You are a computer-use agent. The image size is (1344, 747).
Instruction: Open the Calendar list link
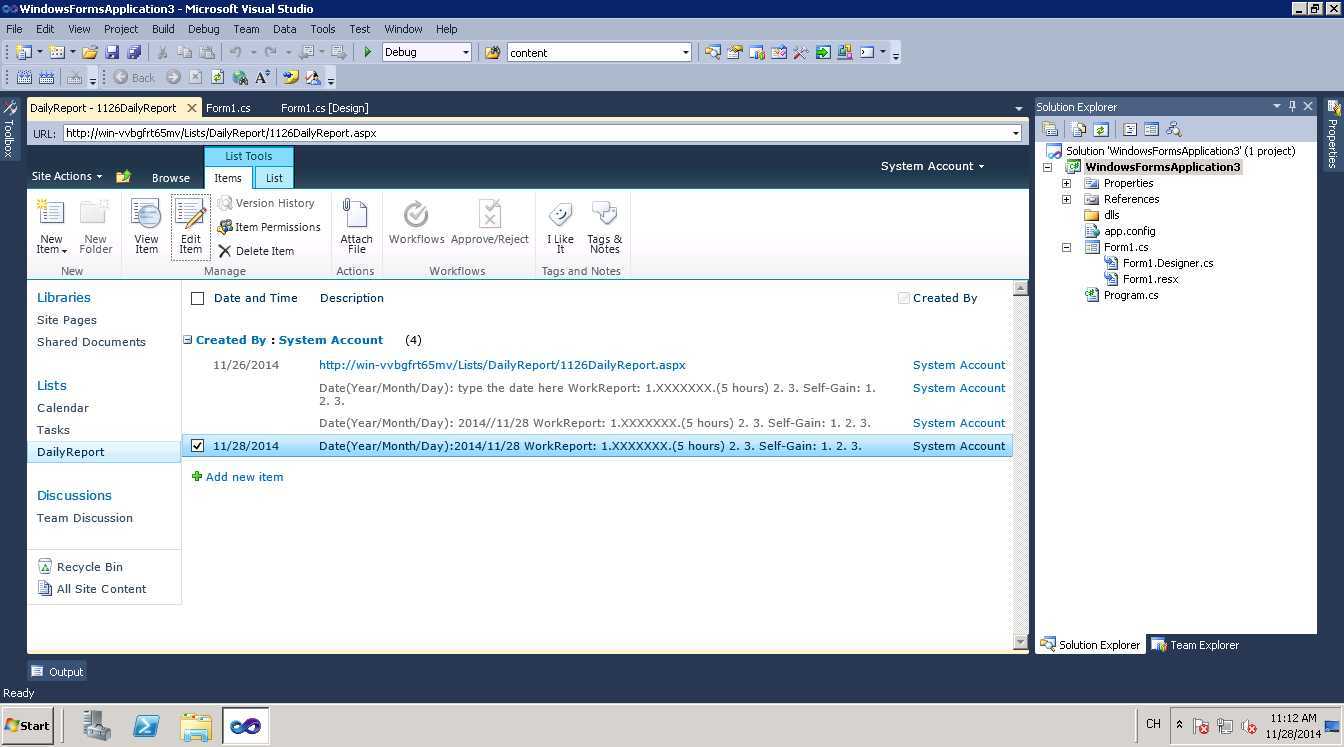[63, 408]
